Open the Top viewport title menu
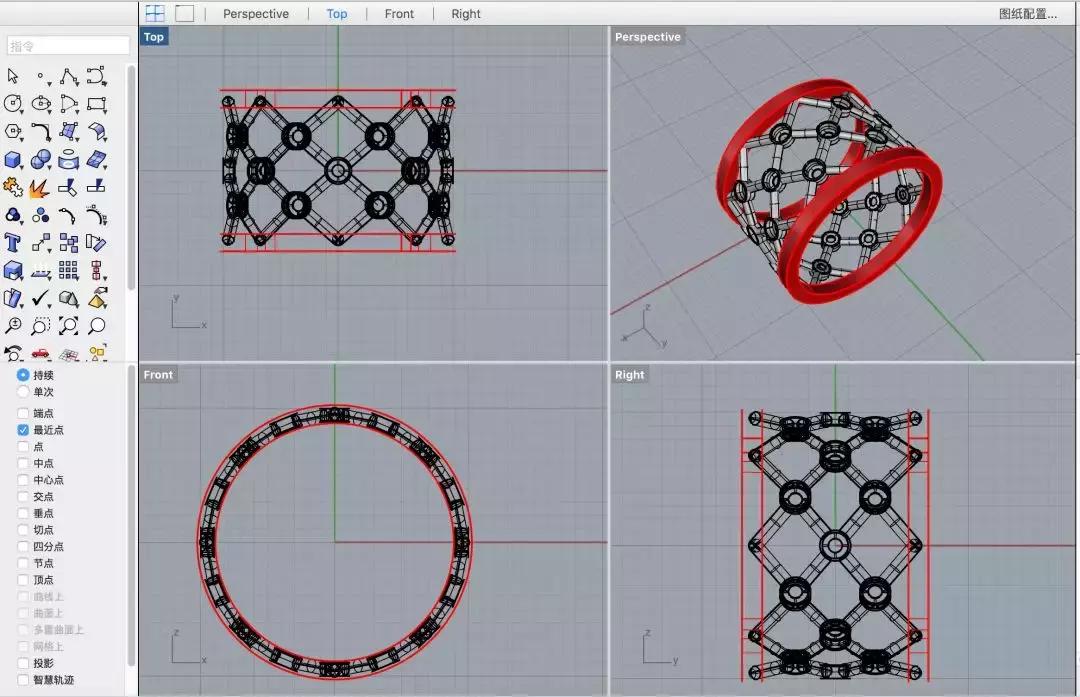Screen dimensions: 1080x697 [x=154, y=37]
